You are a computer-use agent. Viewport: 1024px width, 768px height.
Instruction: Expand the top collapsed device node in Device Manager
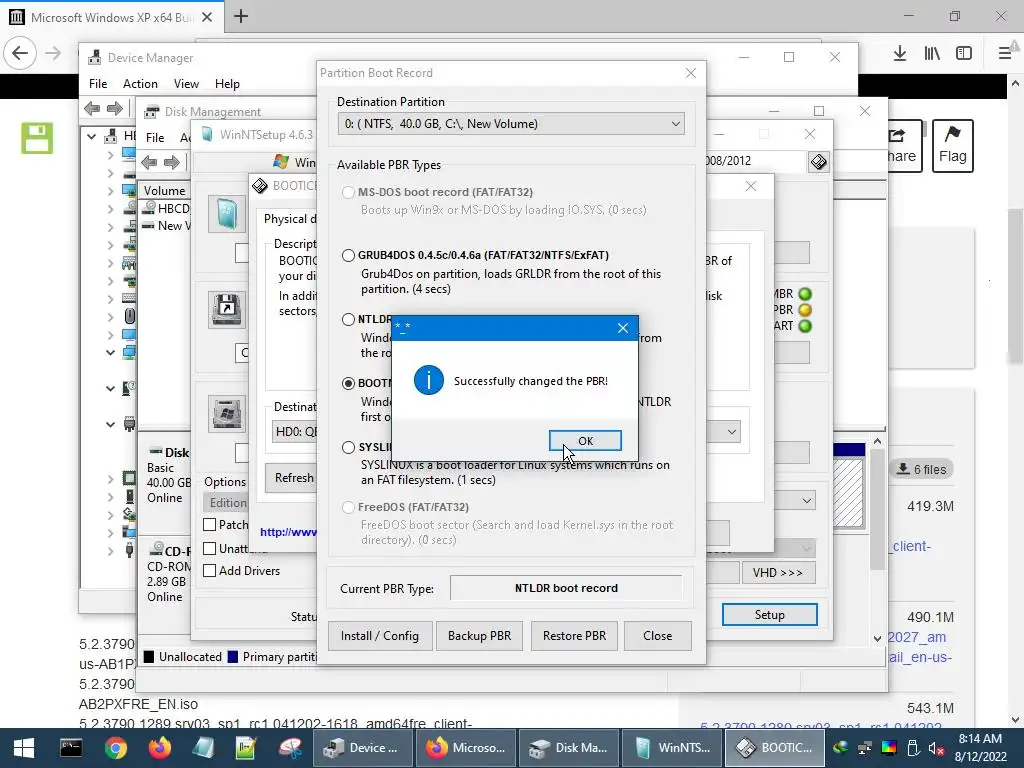pyautogui.click(x=110, y=155)
